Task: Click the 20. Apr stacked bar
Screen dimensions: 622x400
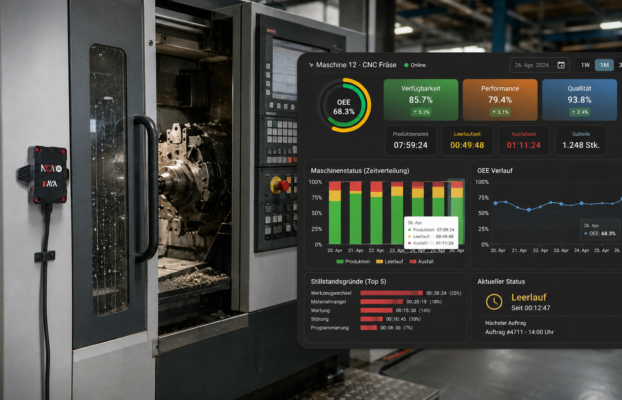Action: 335,213
